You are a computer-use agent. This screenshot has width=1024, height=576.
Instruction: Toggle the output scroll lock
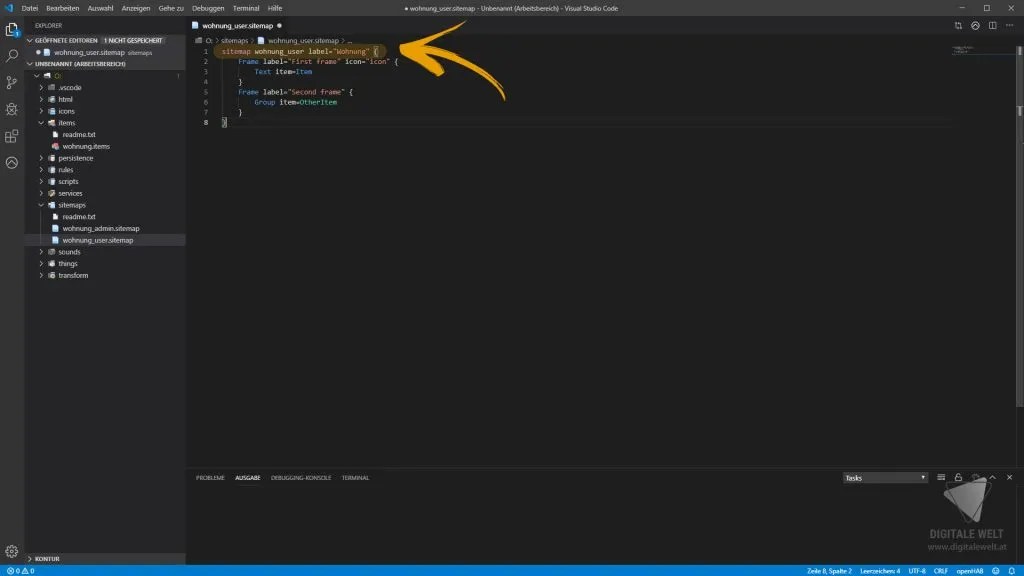[x=958, y=477]
